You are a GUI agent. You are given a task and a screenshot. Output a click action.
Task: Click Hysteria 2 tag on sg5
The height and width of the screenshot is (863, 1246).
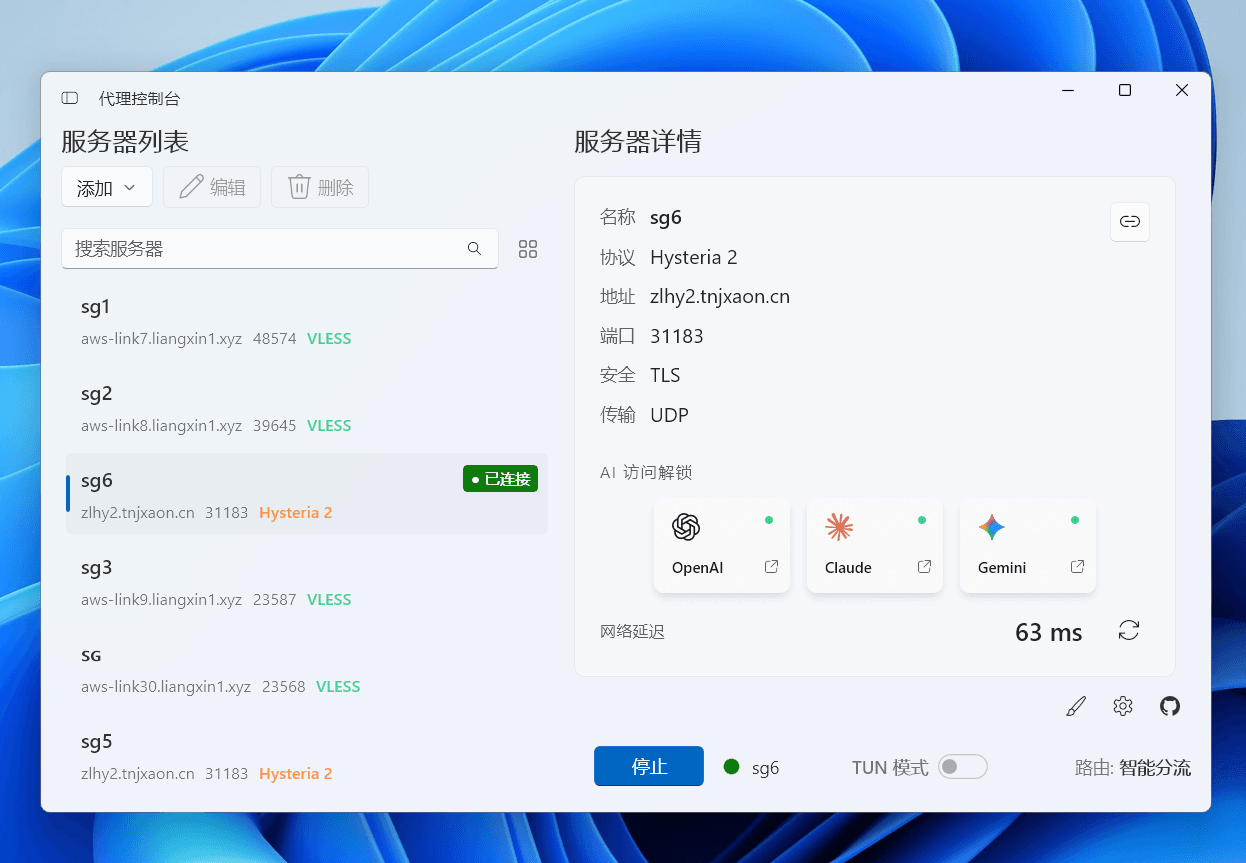296,774
